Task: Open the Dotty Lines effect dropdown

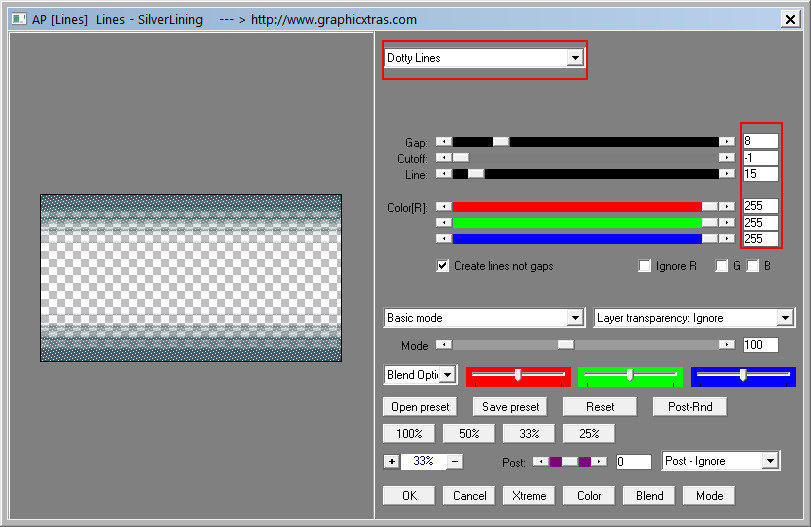Action: coord(574,58)
